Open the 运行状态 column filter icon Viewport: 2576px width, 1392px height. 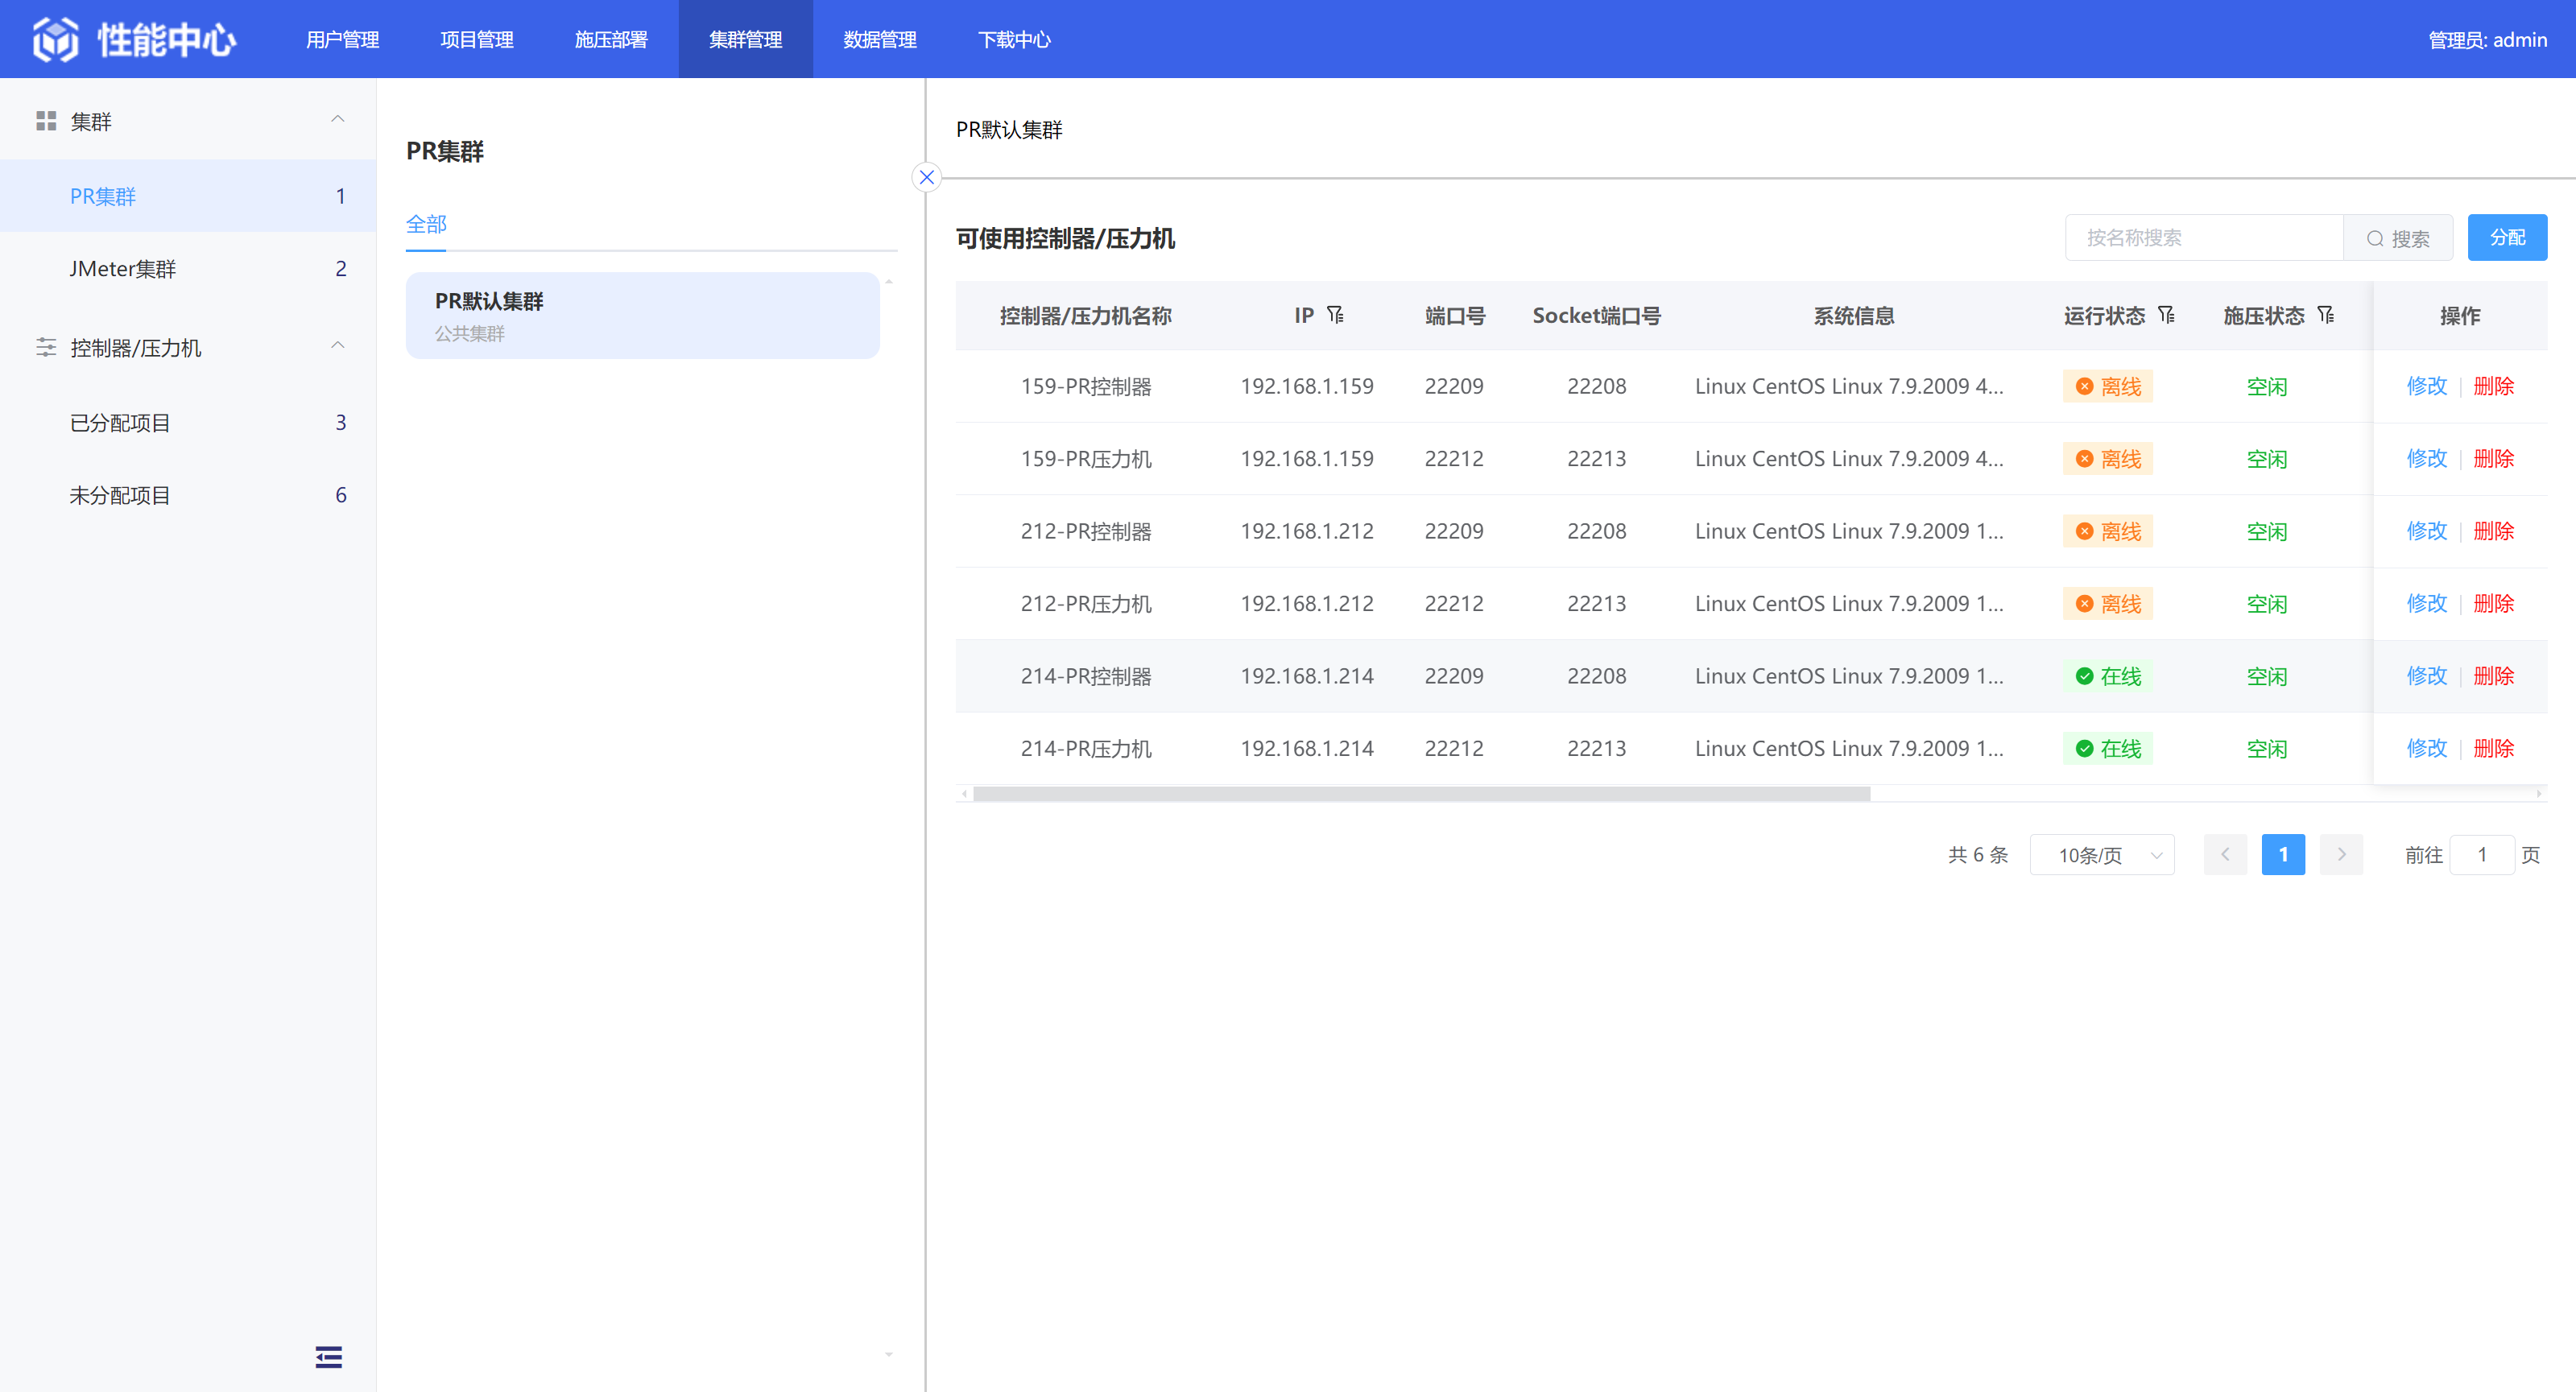(x=2166, y=315)
